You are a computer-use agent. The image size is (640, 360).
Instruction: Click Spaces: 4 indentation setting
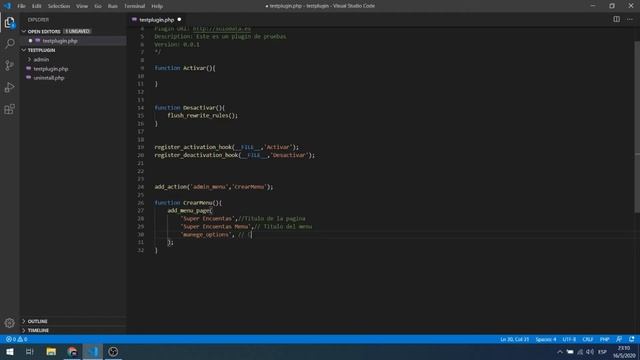546,339
